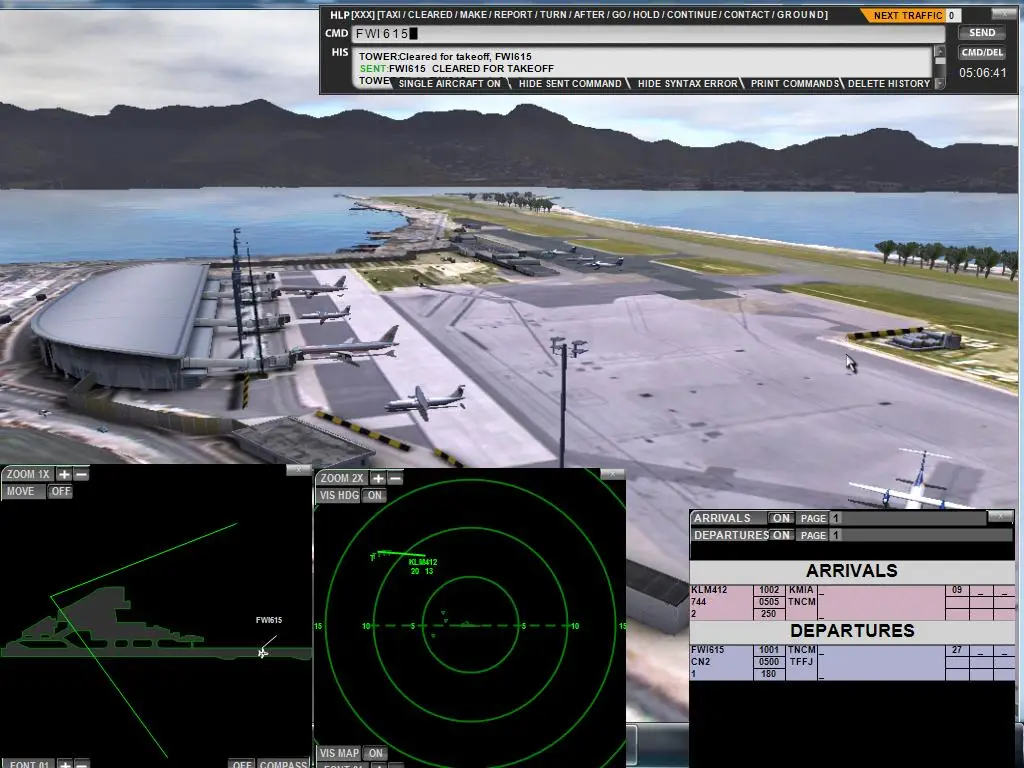The image size is (1024, 768).
Task: Click the FWI615 label on ground map
Action: [269, 620]
